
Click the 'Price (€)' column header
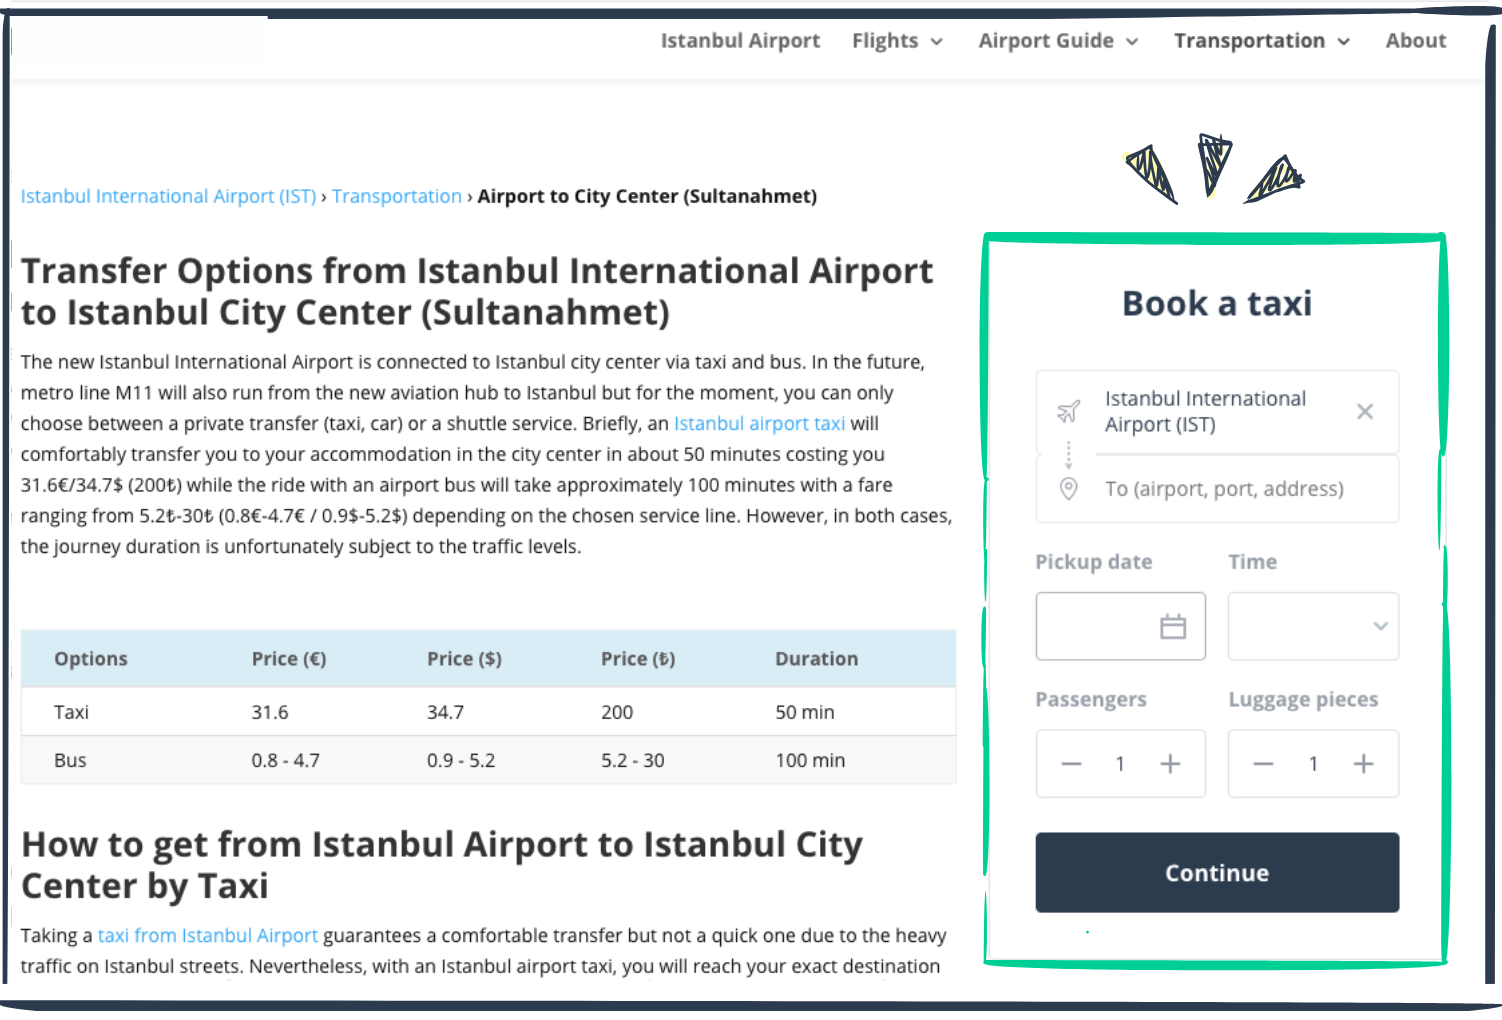289,659
